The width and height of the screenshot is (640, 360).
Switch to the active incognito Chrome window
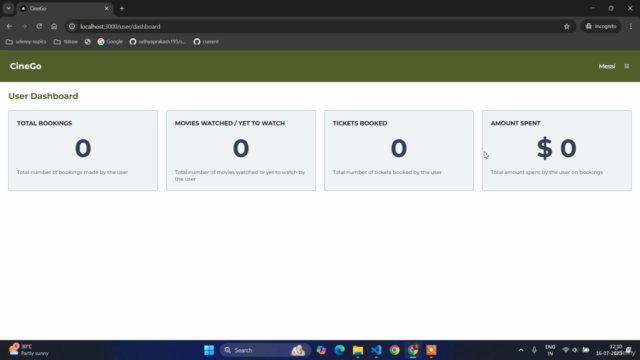click(413, 350)
